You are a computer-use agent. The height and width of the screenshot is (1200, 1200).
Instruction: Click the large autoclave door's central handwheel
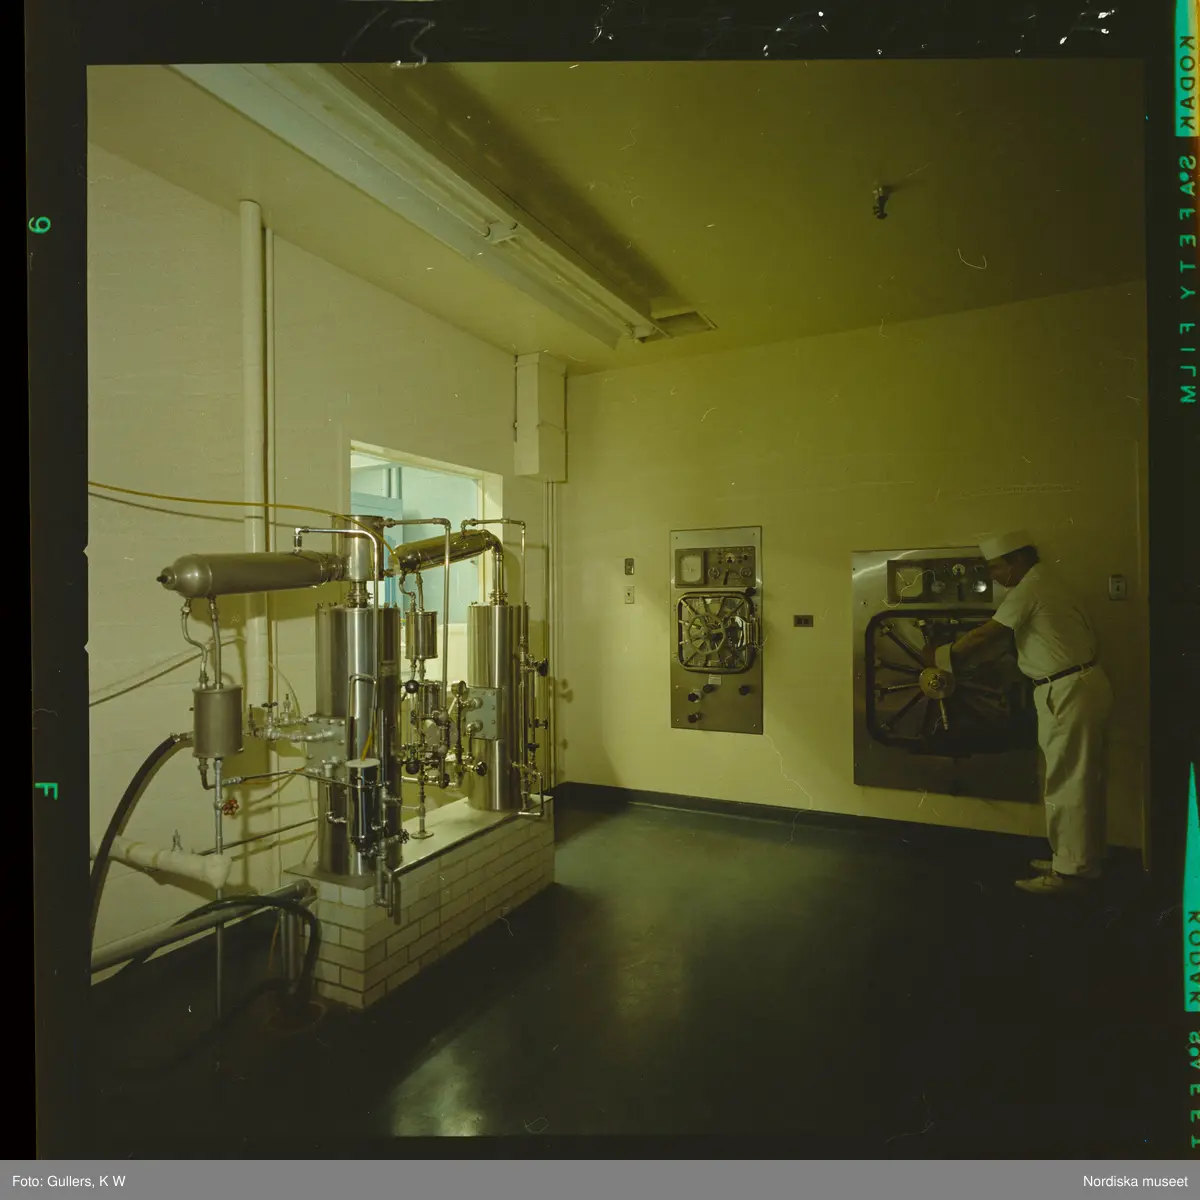[x=936, y=683]
